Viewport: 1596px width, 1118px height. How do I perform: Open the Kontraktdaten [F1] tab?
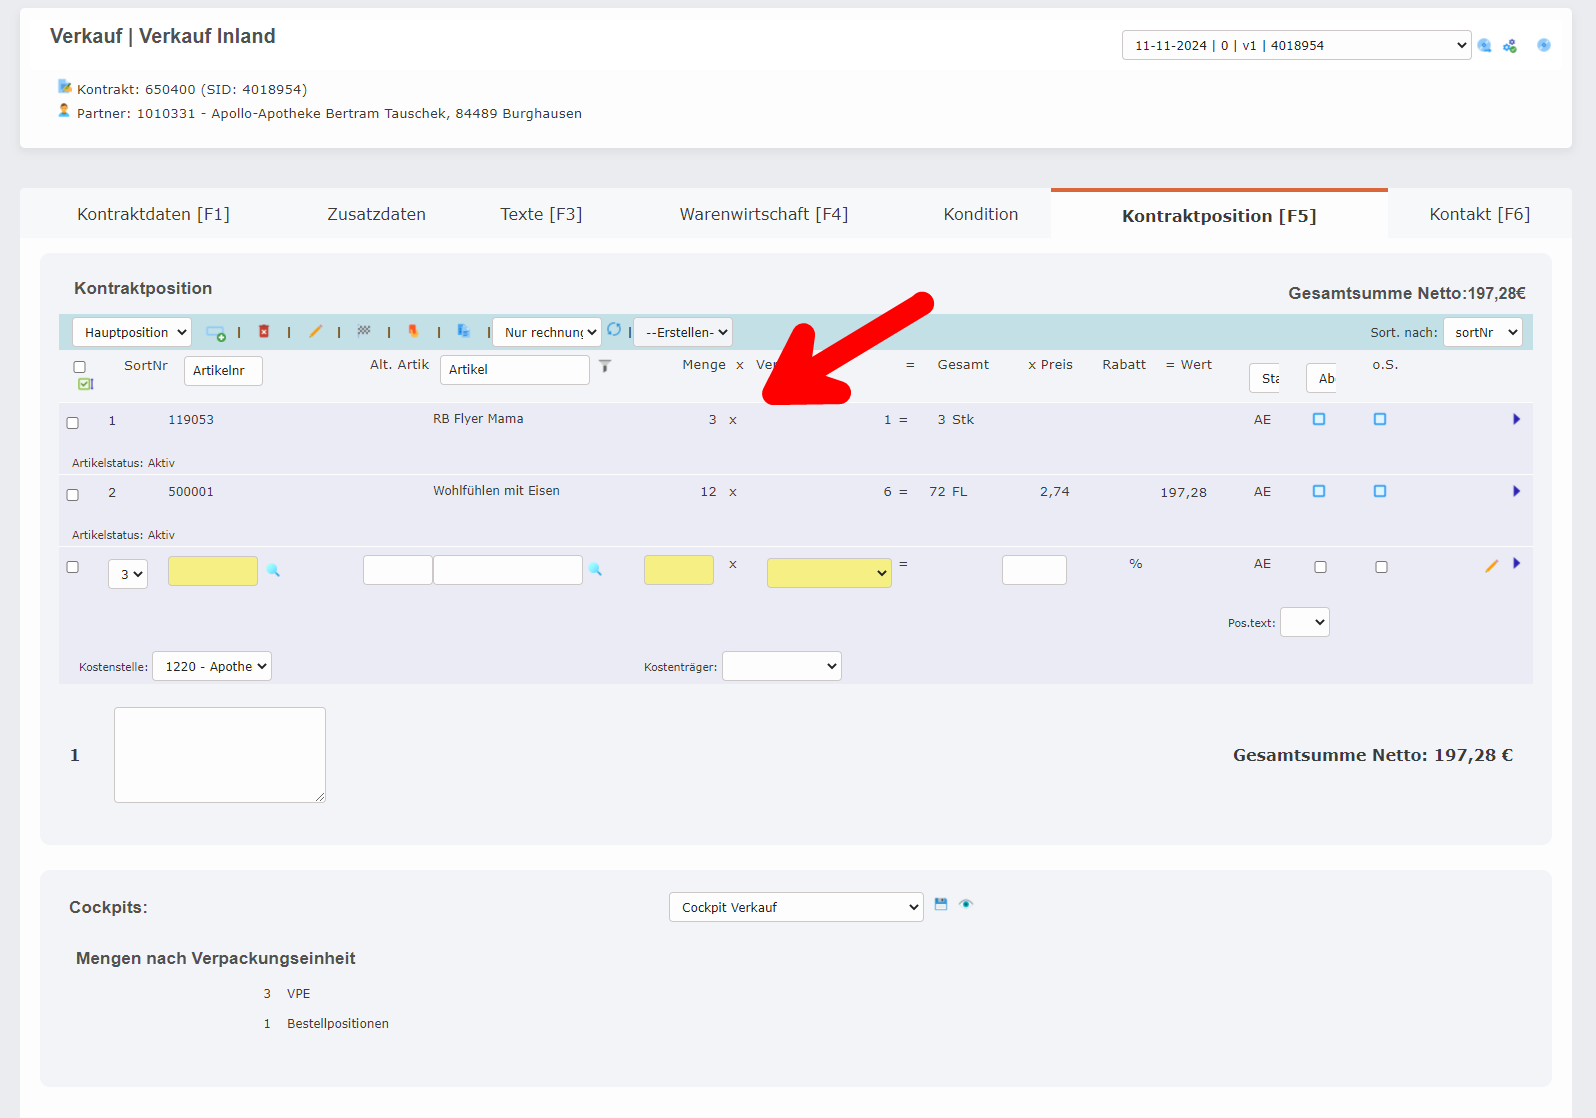click(x=153, y=214)
